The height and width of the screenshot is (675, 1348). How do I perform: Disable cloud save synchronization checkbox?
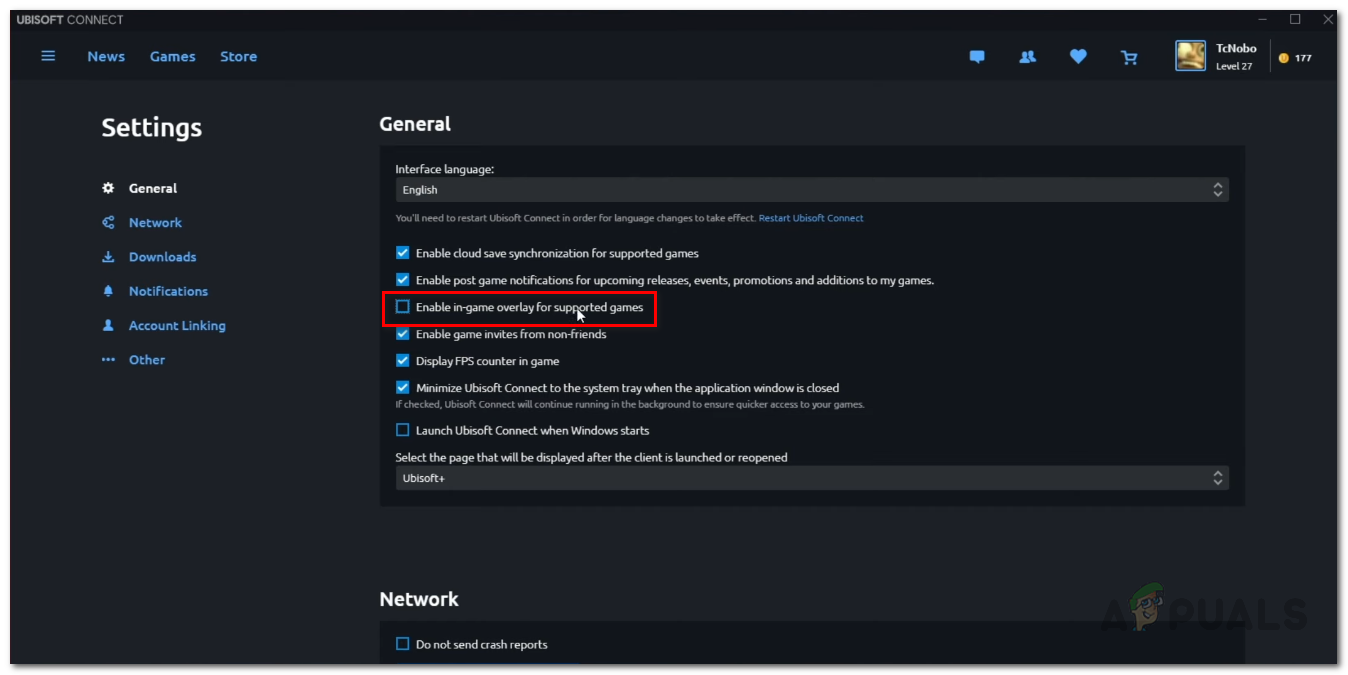click(x=403, y=253)
